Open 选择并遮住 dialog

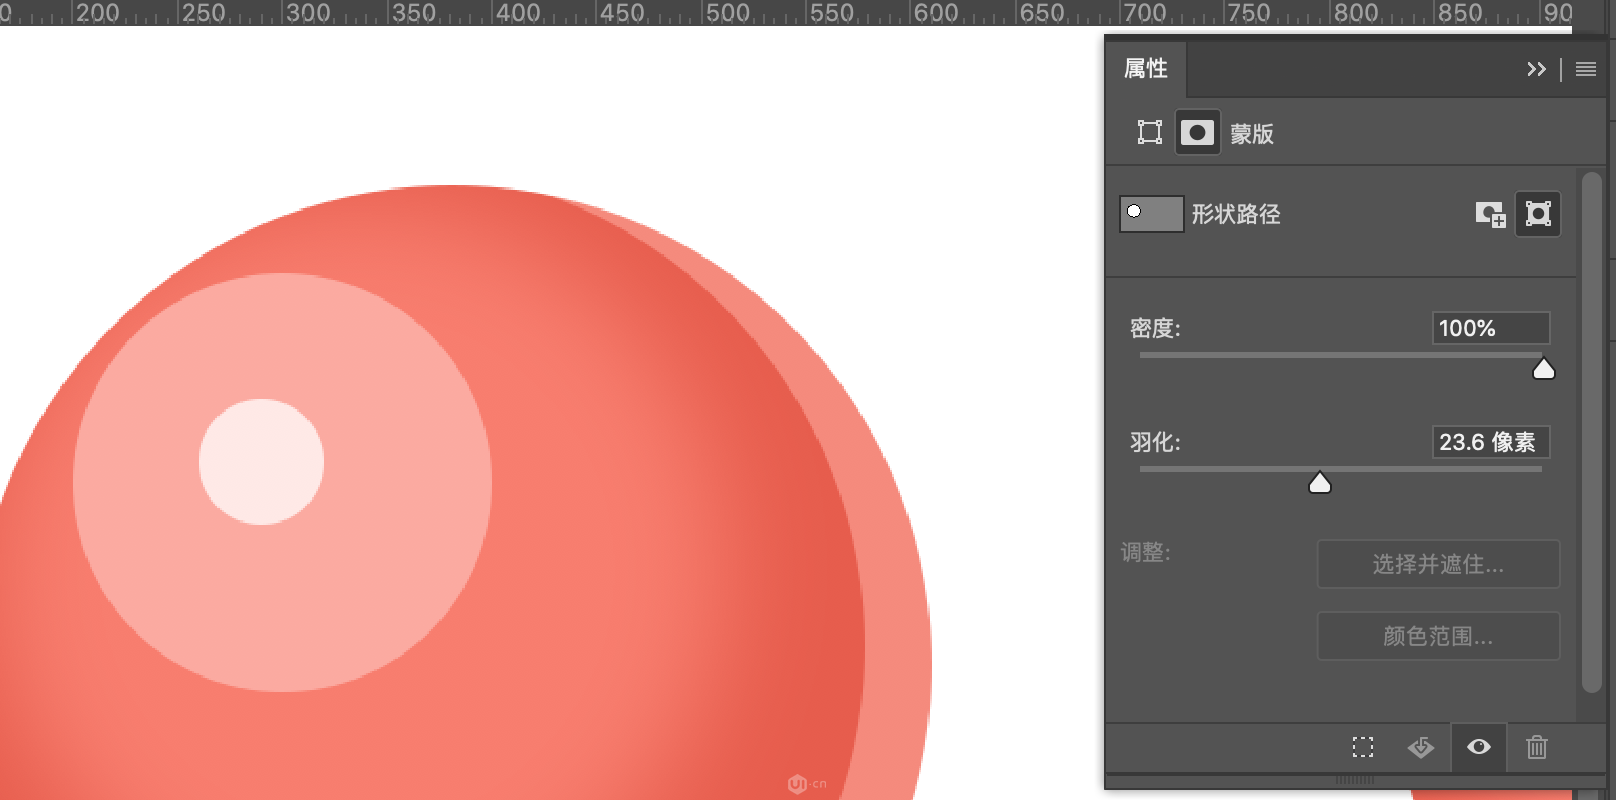[1438, 564]
